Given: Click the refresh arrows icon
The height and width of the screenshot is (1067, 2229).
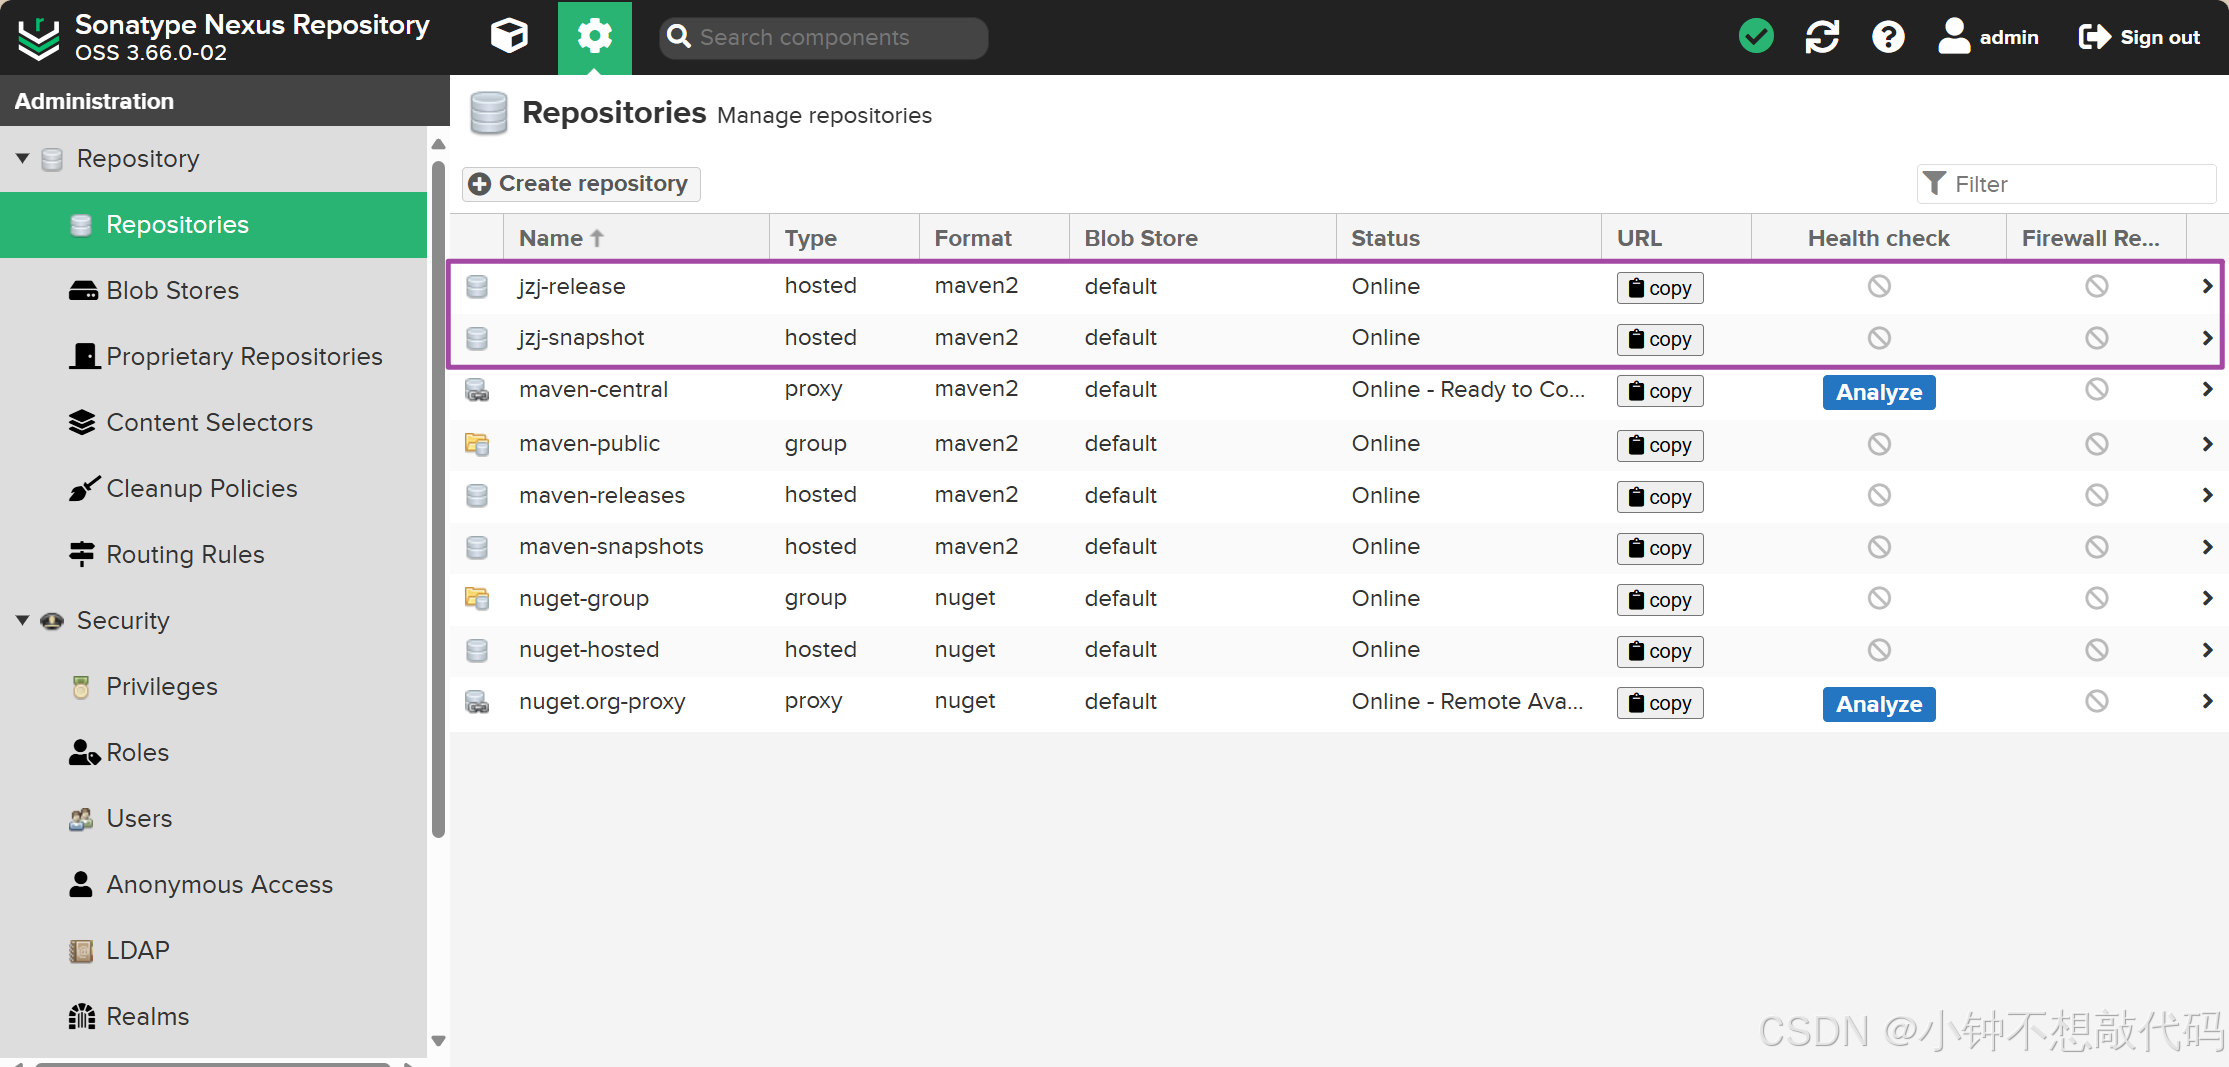Looking at the screenshot, I should point(1822,37).
